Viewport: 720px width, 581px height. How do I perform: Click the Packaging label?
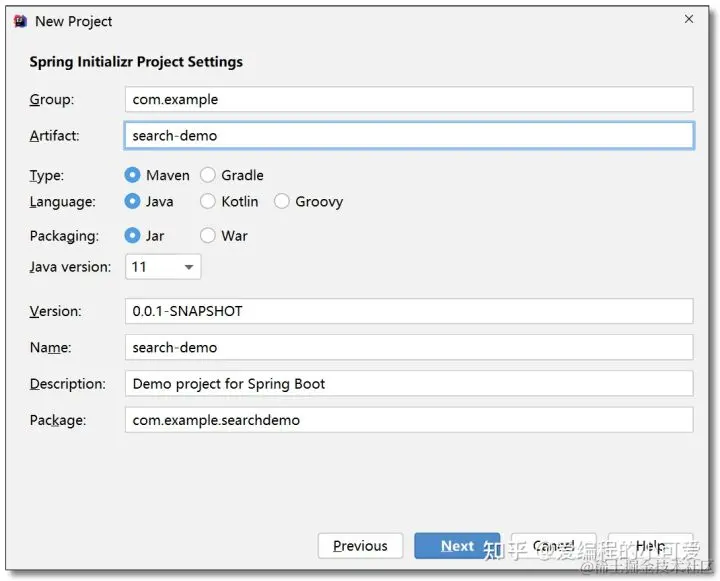click(x=64, y=236)
